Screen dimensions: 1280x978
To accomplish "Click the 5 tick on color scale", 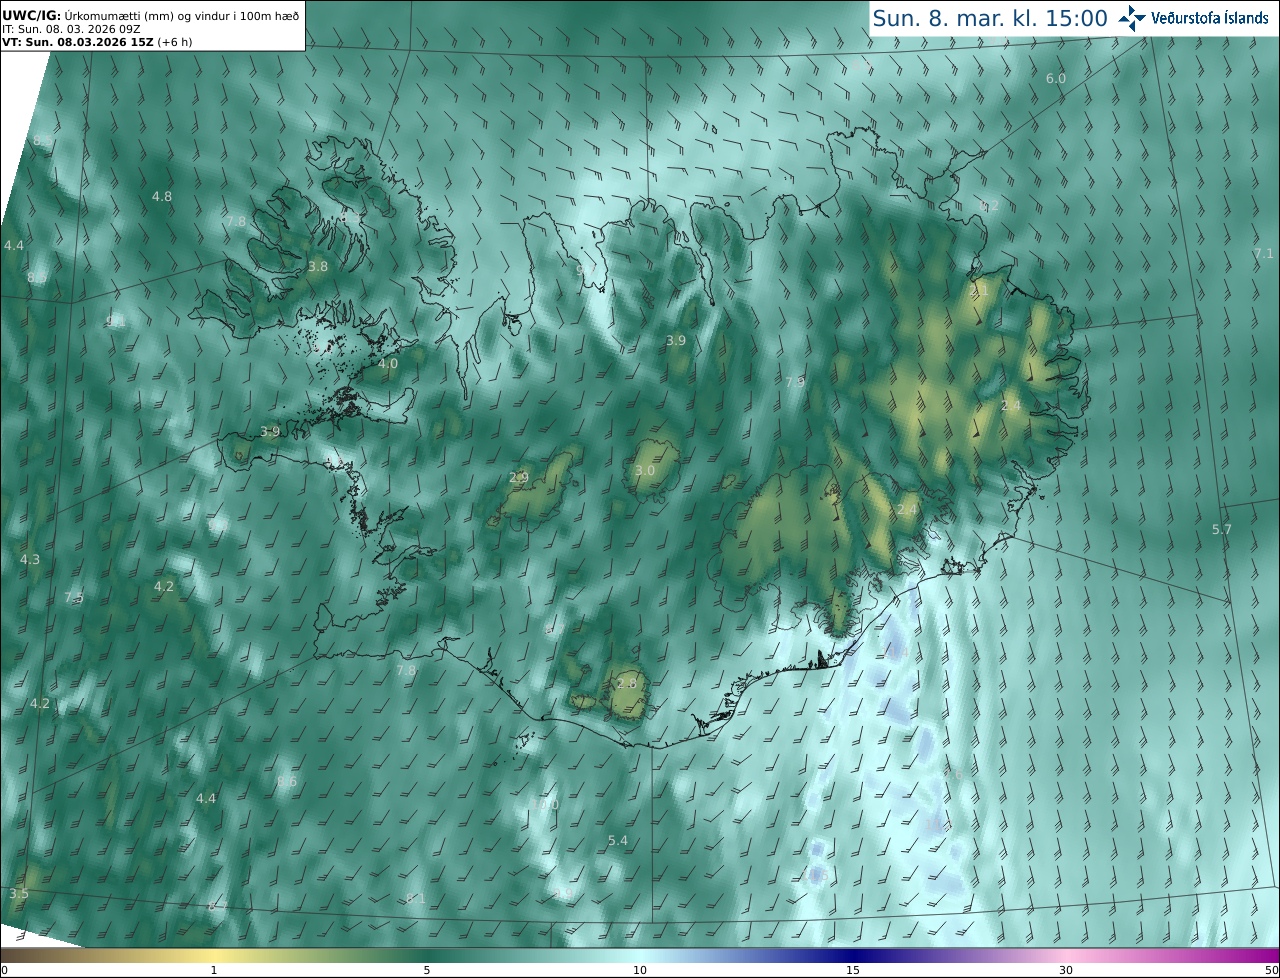I will click(427, 970).
